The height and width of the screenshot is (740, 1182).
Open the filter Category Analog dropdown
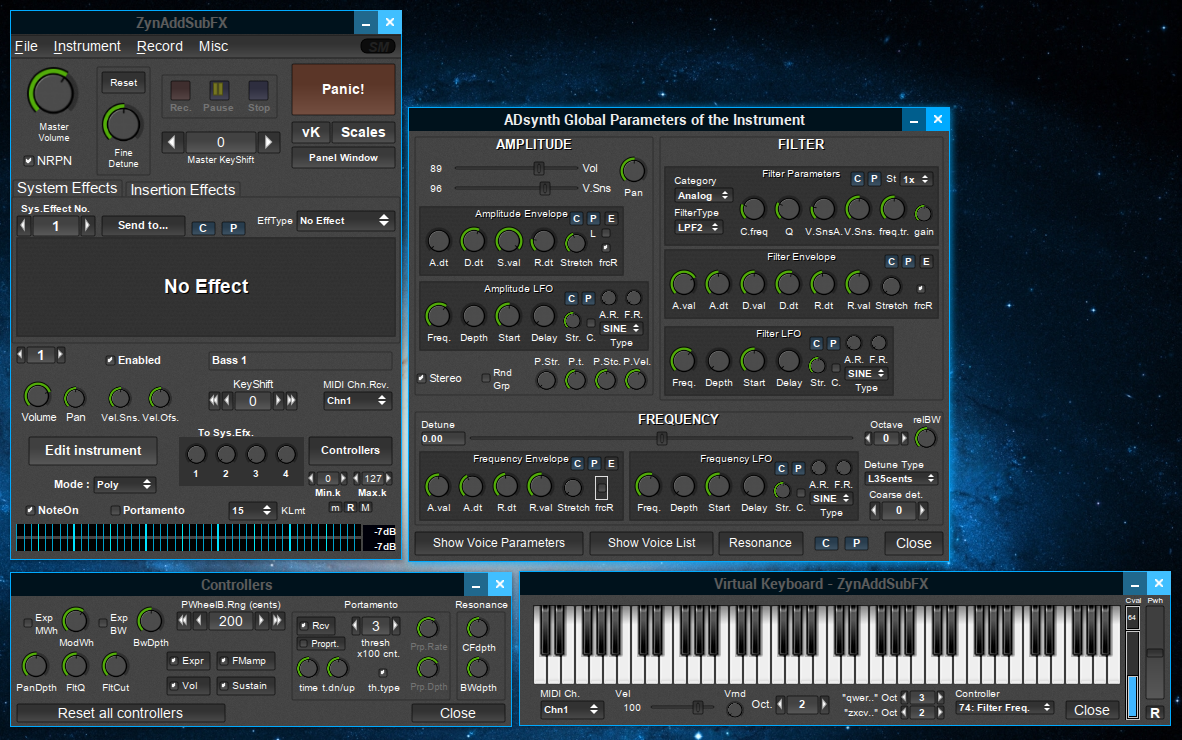pos(703,195)
